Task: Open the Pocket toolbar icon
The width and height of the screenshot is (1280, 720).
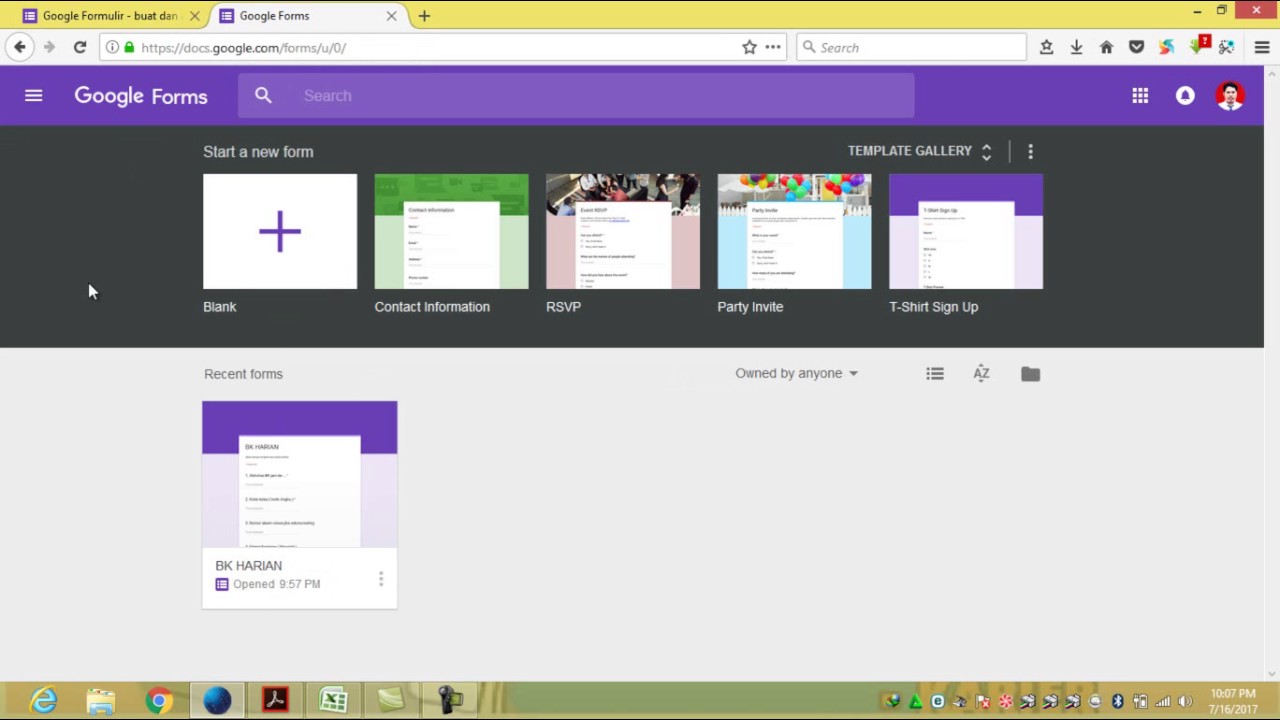Action: [1136, 47]
